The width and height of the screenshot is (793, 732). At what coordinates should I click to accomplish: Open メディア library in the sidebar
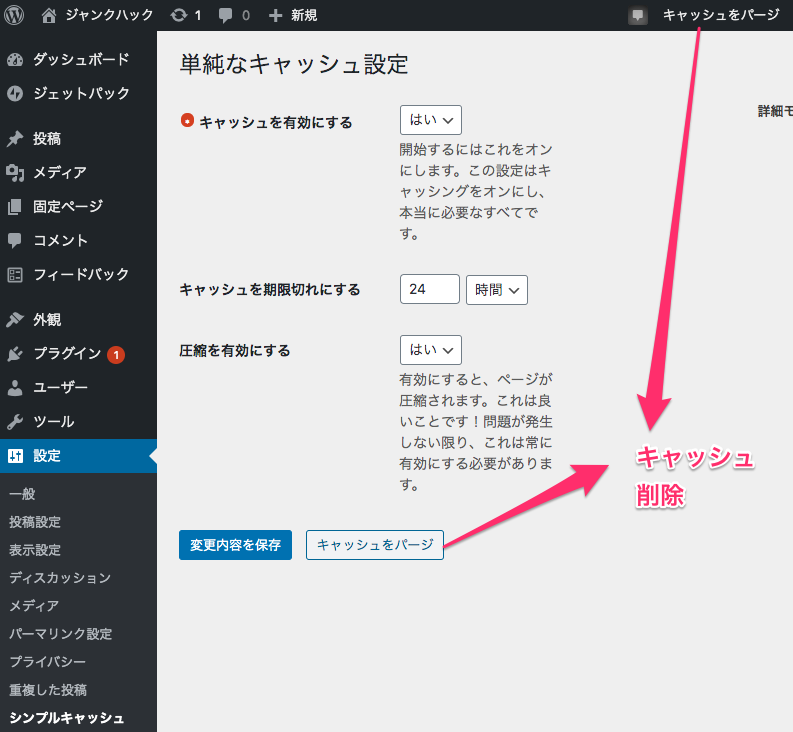(x=59, y=172)
